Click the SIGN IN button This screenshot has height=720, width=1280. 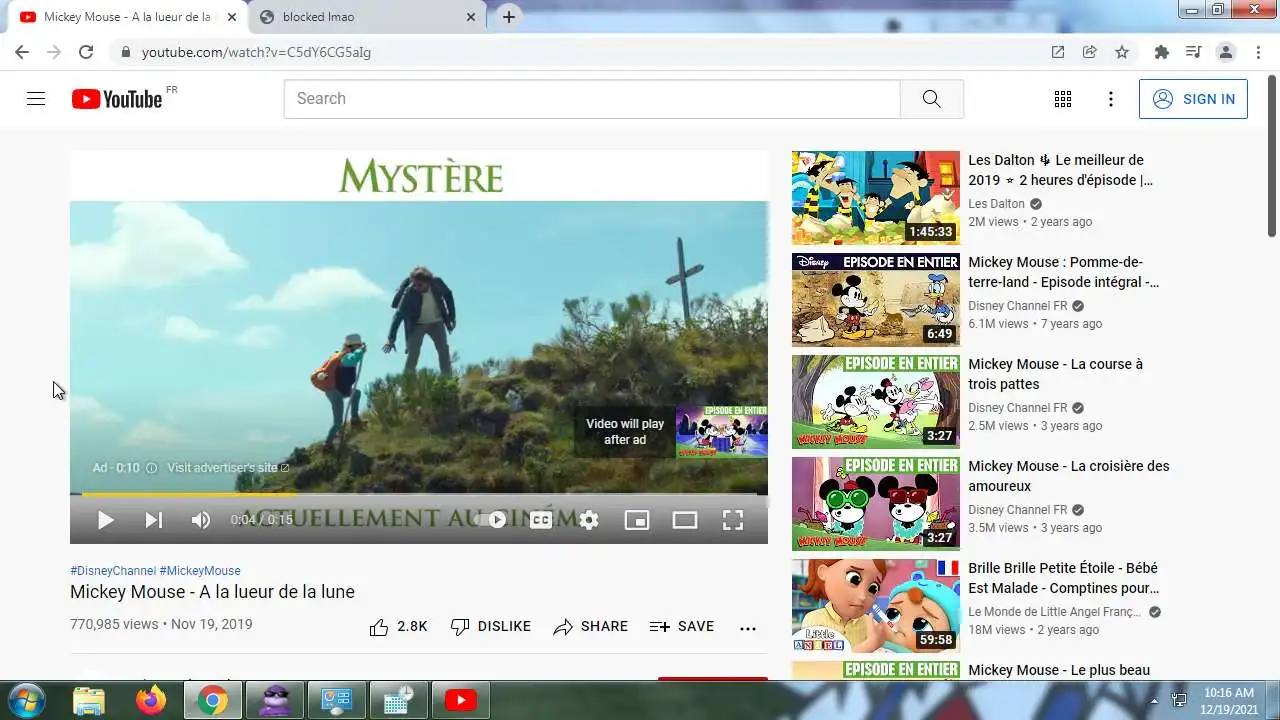[x=1193, y=99]
